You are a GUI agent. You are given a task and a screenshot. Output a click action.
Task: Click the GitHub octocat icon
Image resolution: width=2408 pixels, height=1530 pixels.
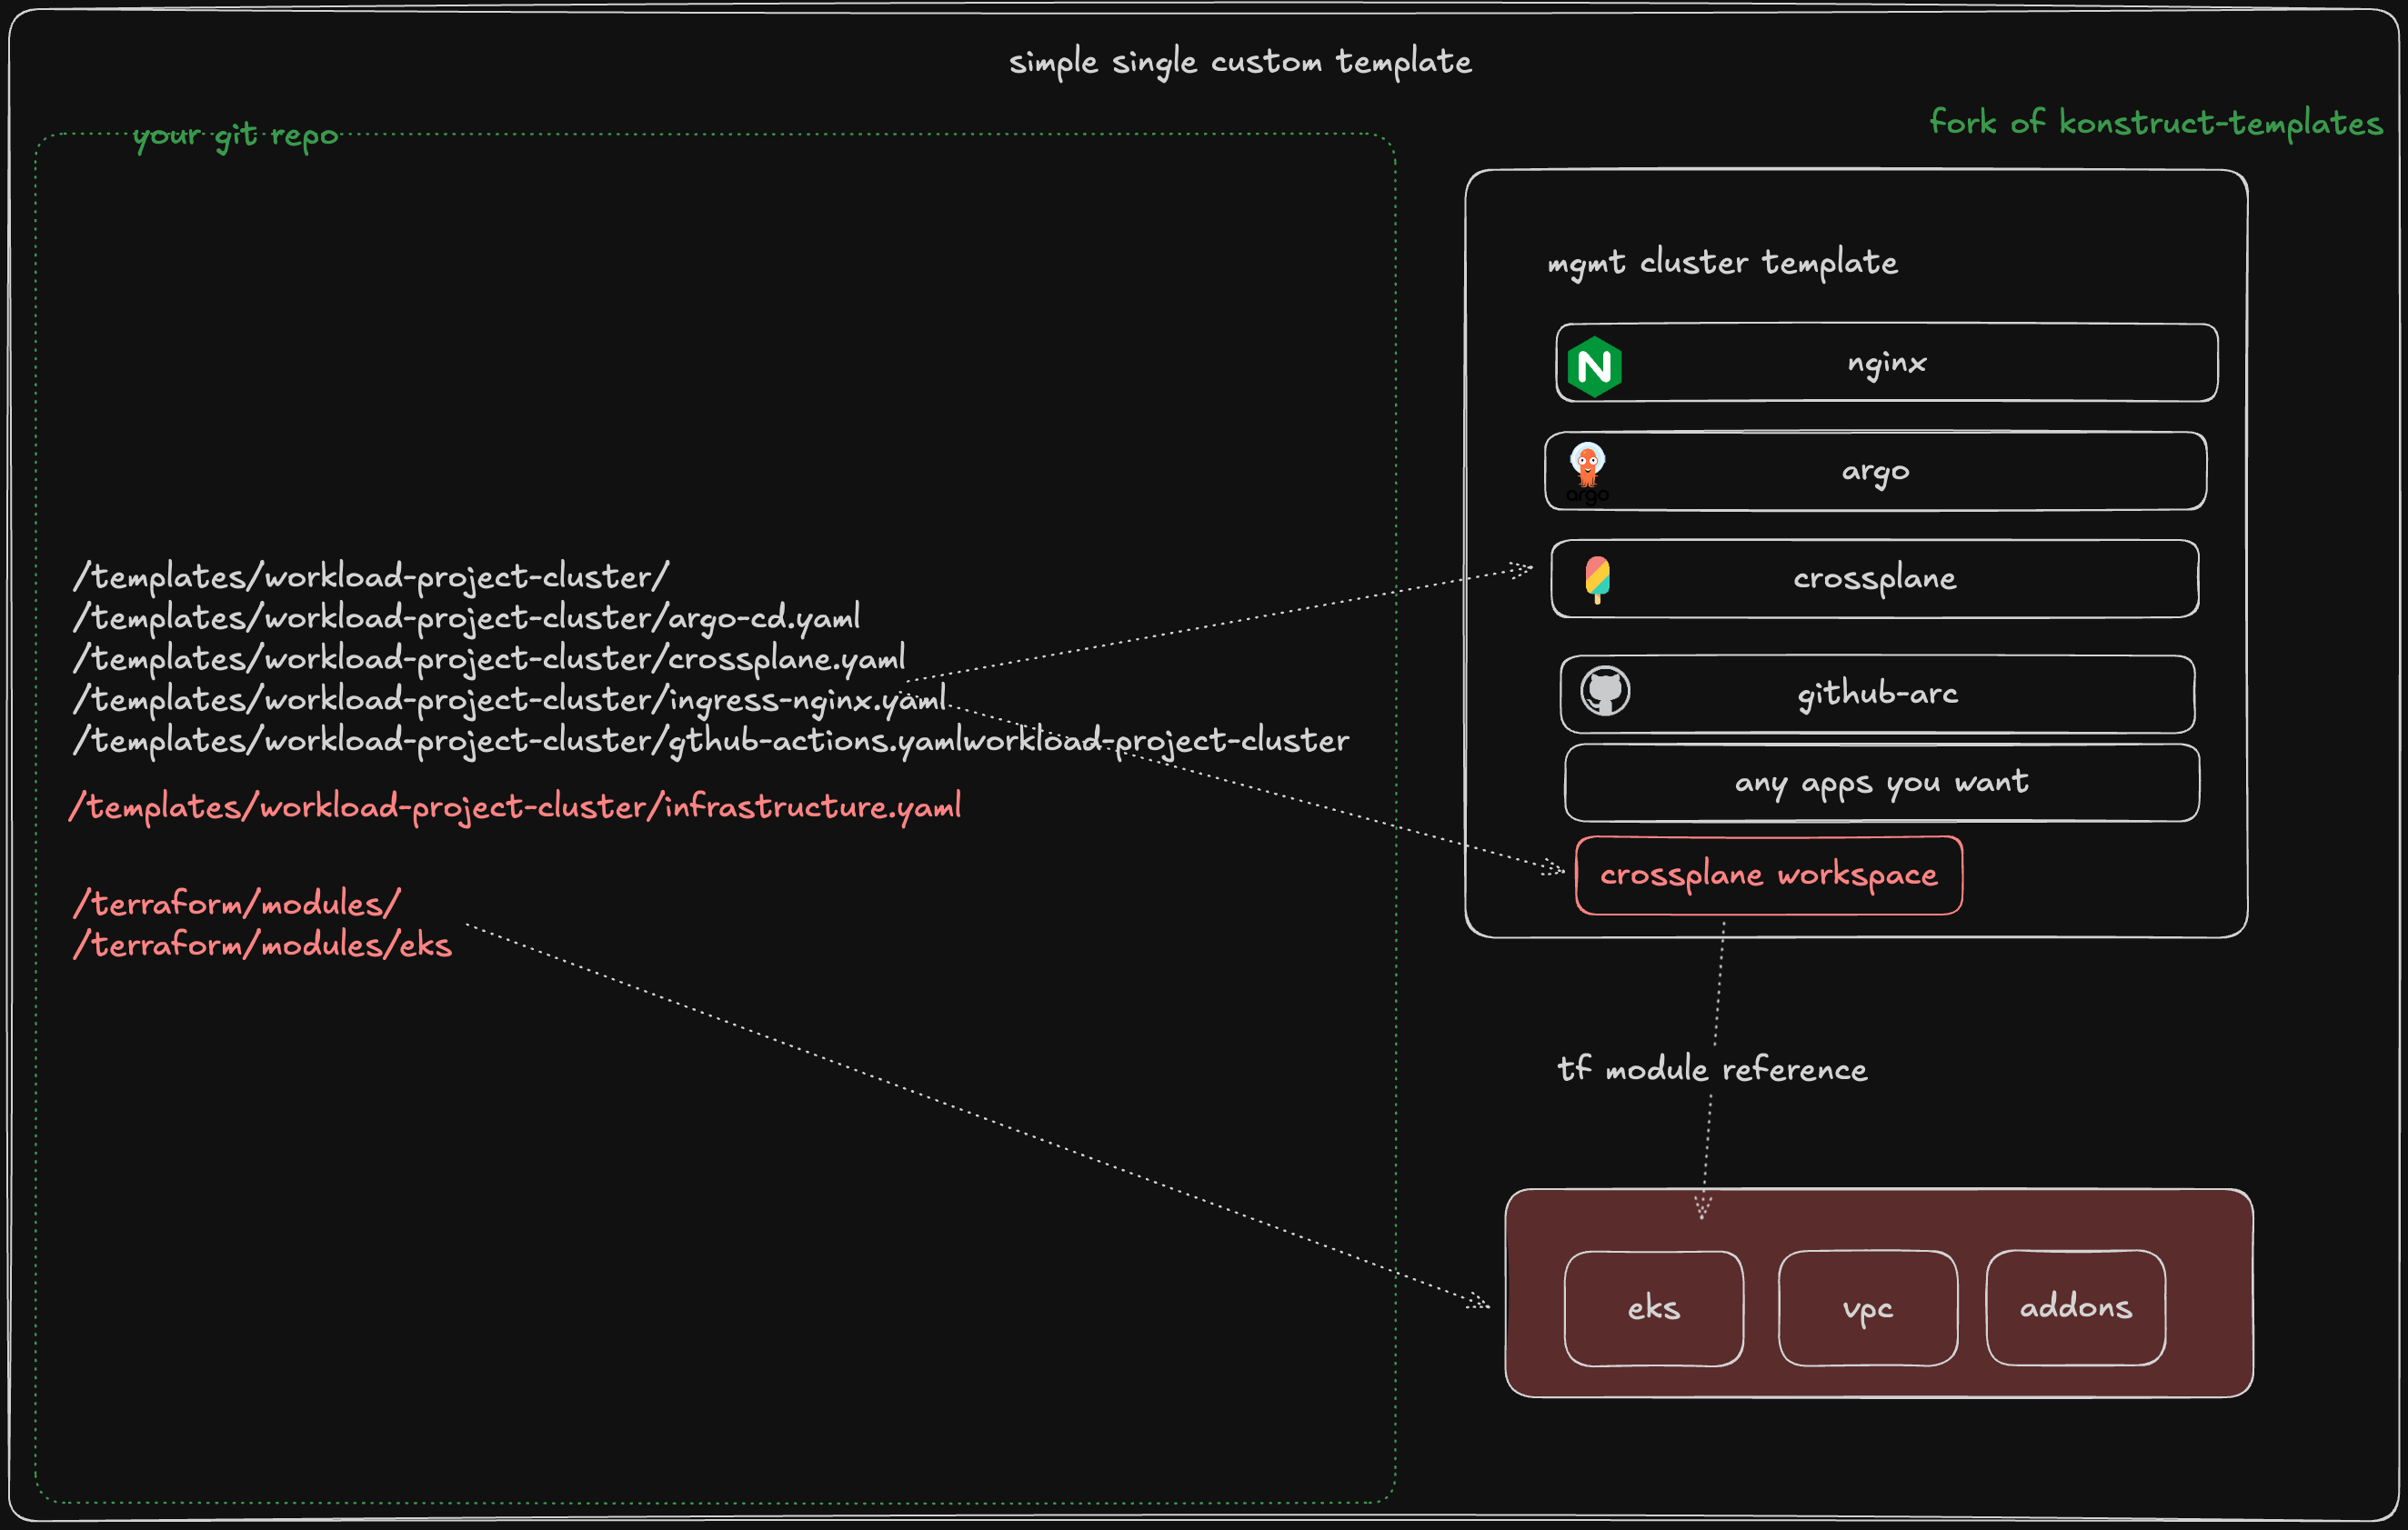pos(1605,692)
